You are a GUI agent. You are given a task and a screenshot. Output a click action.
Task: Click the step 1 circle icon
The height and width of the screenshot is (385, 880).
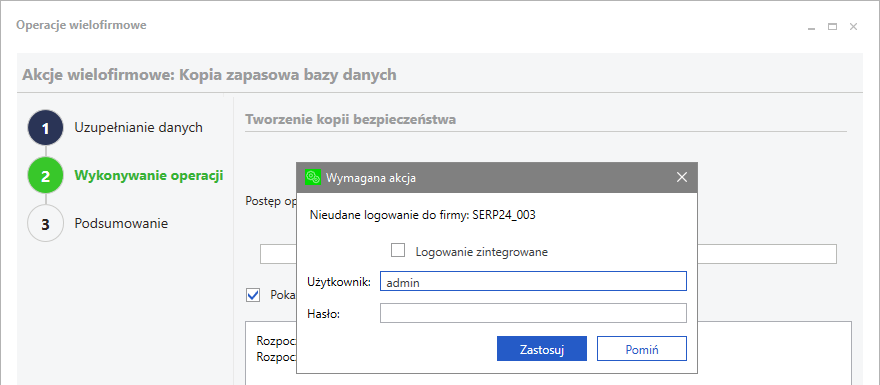(45, 128)
